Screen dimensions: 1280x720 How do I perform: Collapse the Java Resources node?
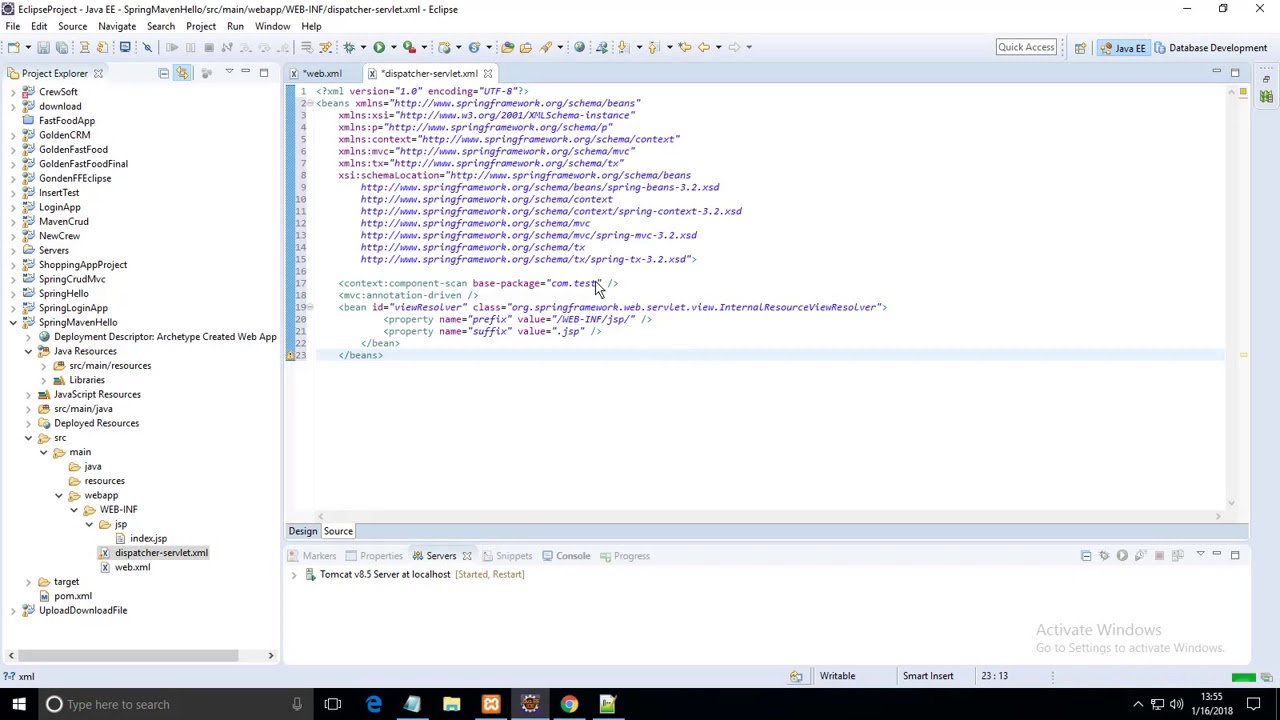pyautogui.click(x=28, y=351)
